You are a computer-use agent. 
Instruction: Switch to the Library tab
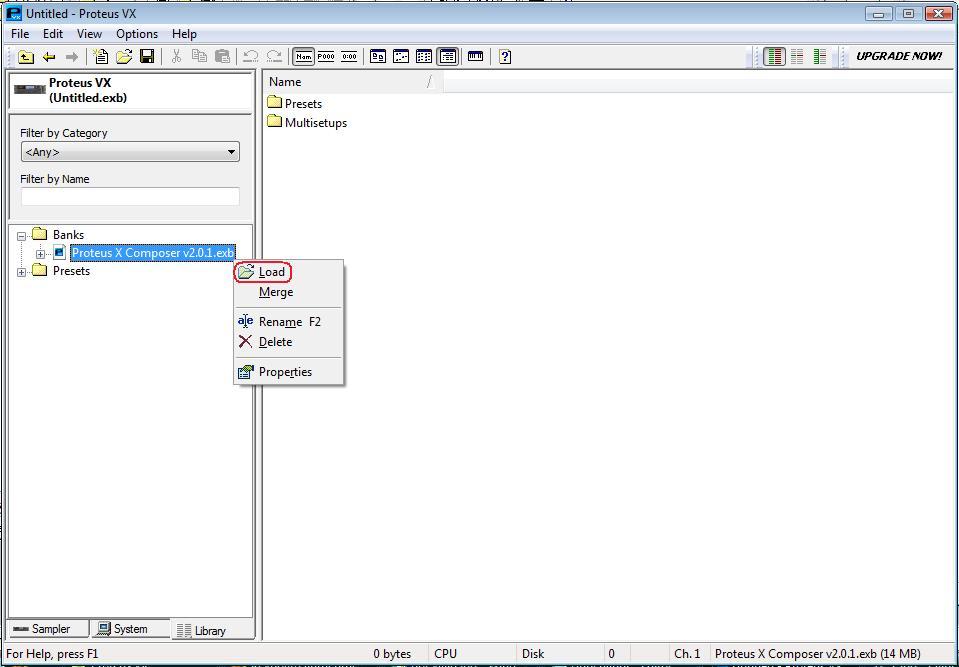(212, 630)
